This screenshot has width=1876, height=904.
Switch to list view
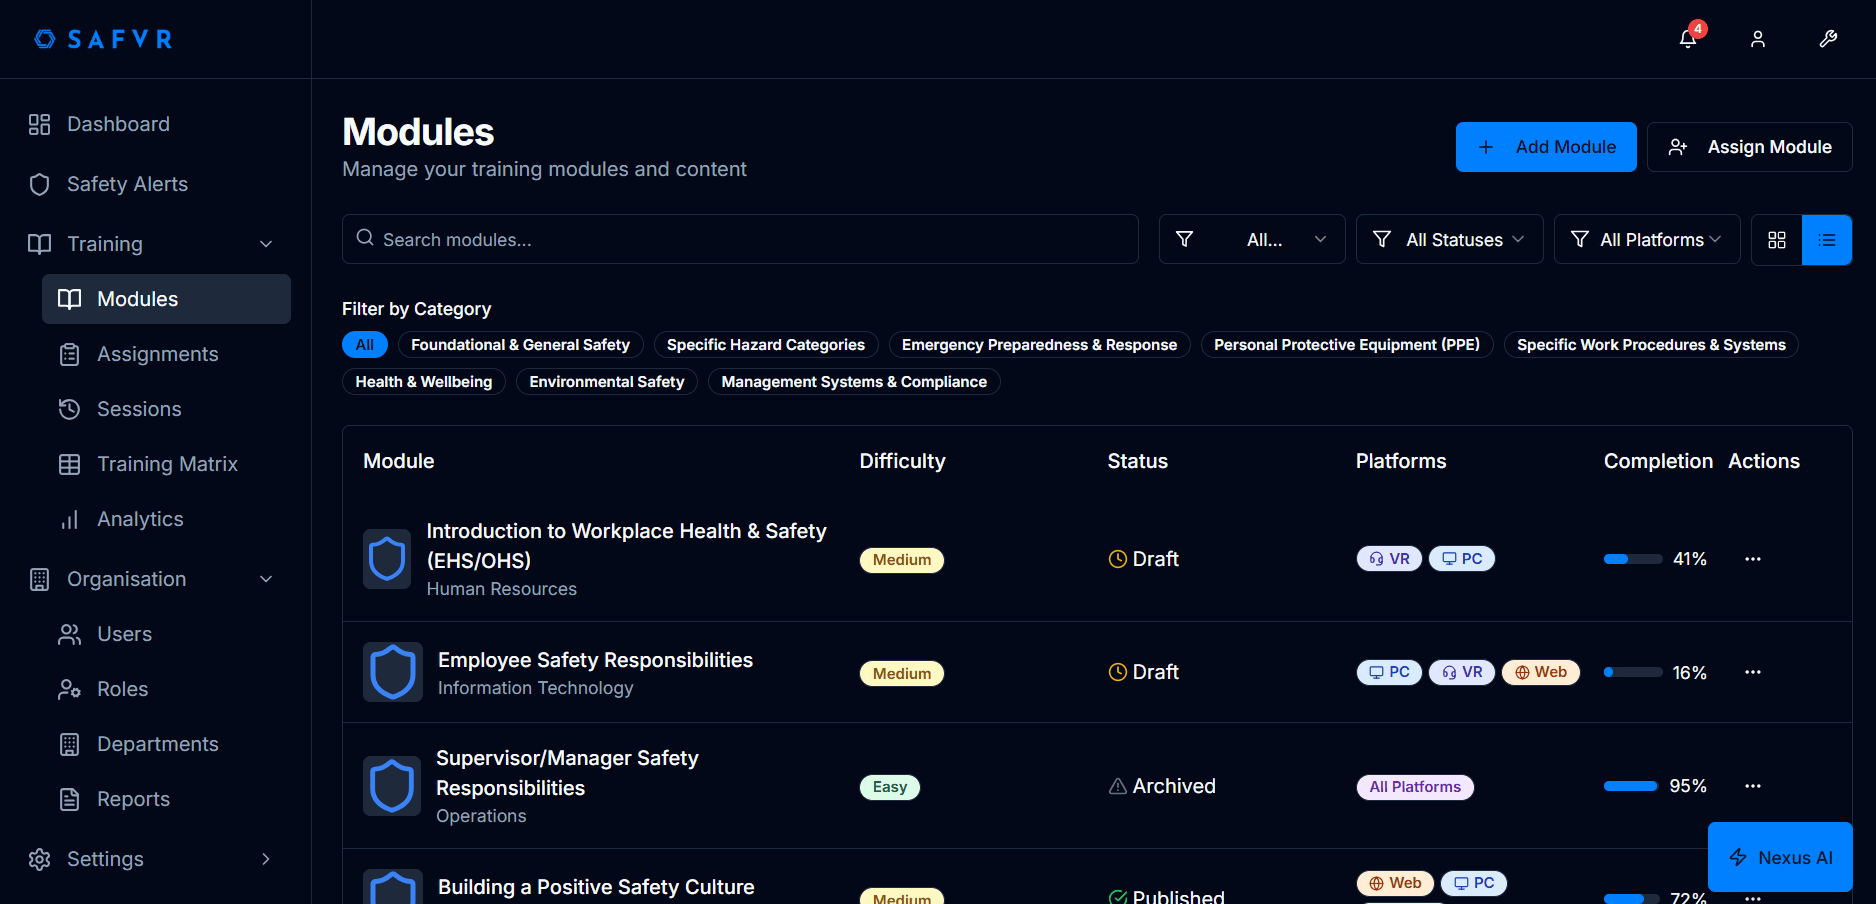[1827, 240]
